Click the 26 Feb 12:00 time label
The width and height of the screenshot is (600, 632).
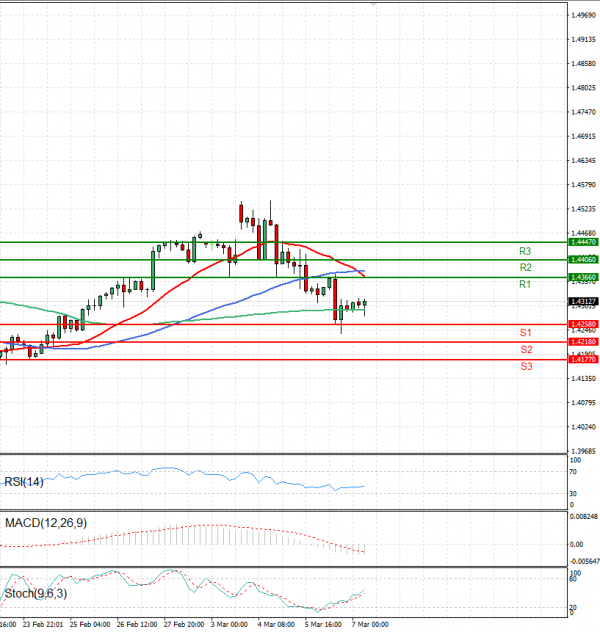coord(137,624)
